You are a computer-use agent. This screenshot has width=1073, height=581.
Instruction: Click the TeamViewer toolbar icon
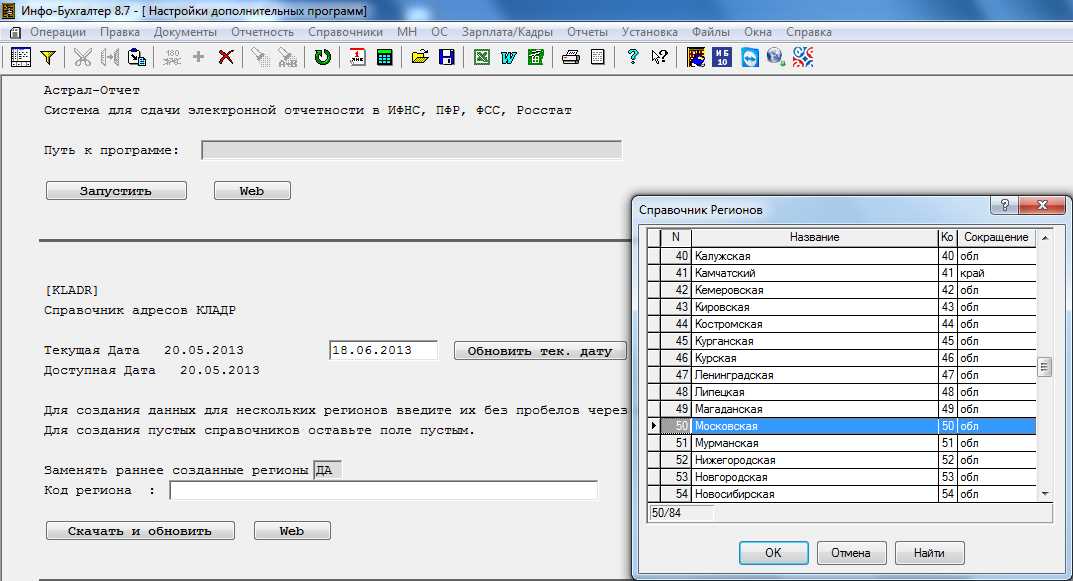point(749,57)
